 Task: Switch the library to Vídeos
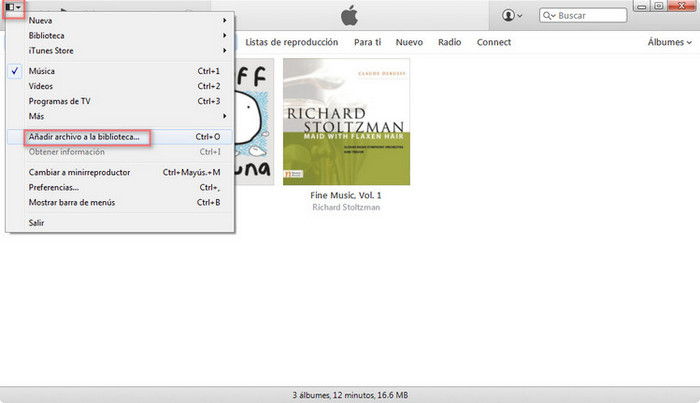pyautogui.click(x=120, y=86)
